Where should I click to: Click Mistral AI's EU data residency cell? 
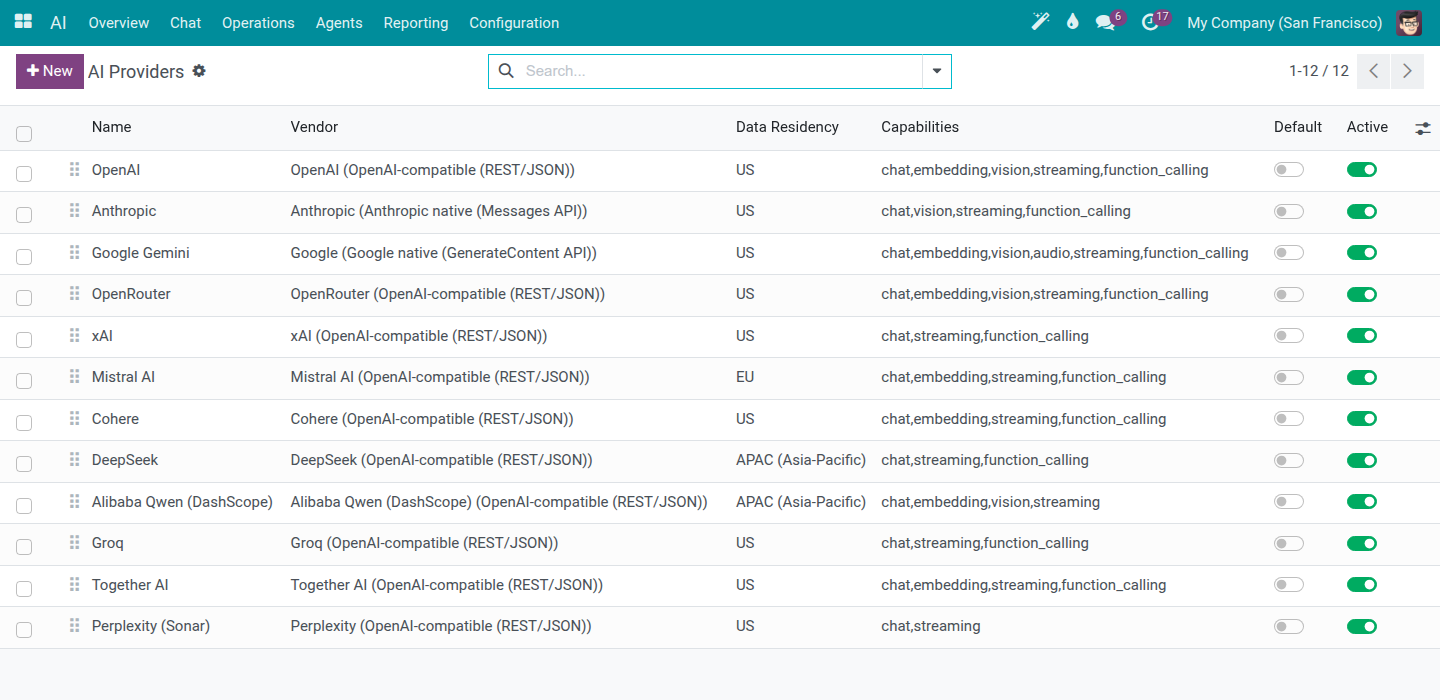(x=745, y=377)
